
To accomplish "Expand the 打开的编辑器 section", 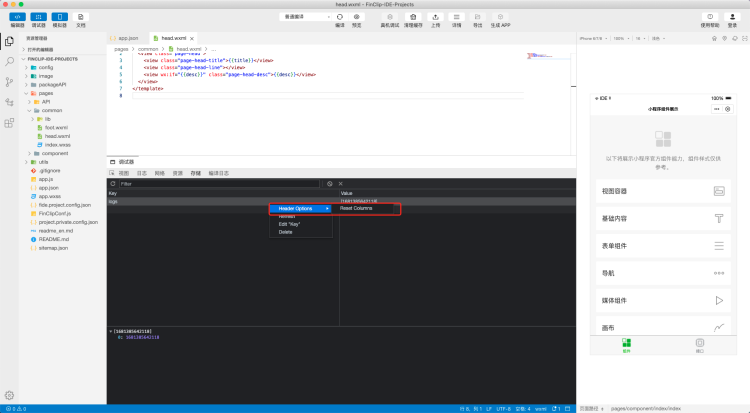I will point(38,49).
